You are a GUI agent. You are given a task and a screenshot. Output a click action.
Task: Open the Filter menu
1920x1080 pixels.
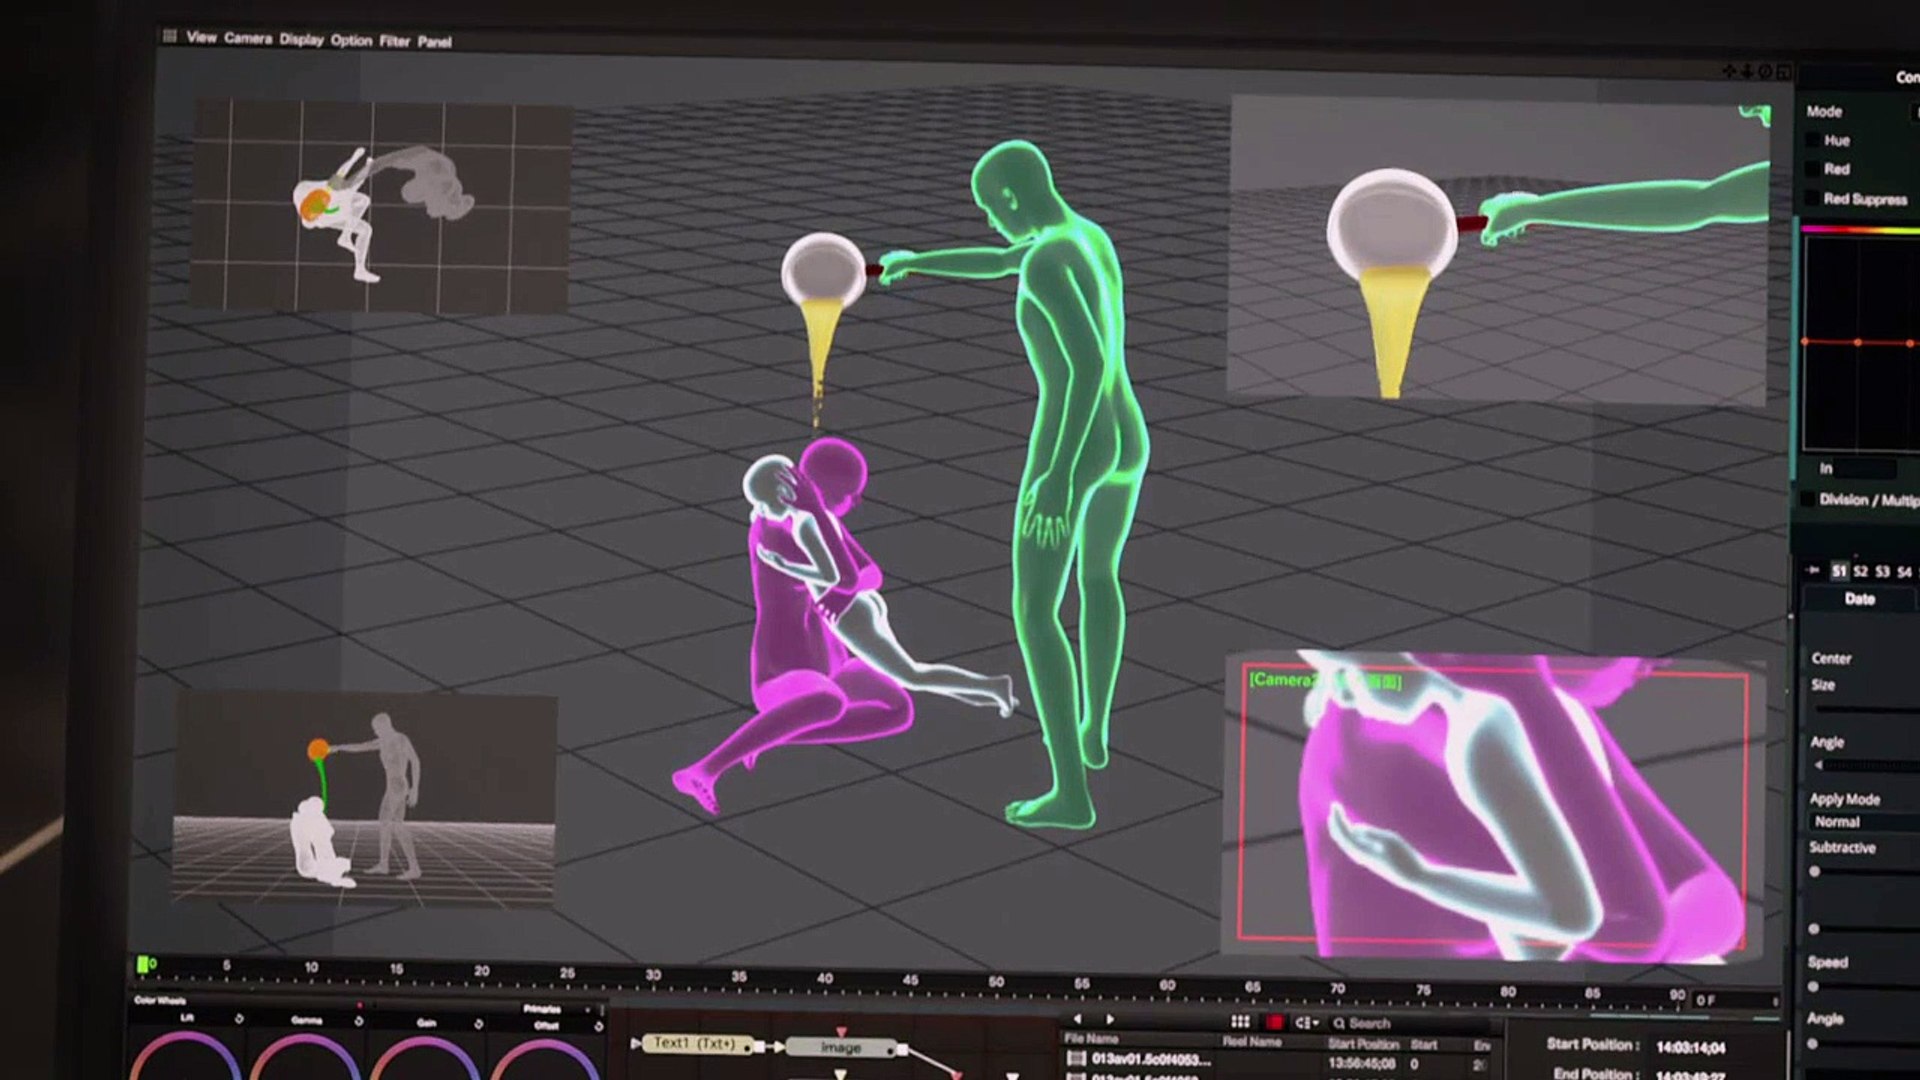(x=395, y=41)
